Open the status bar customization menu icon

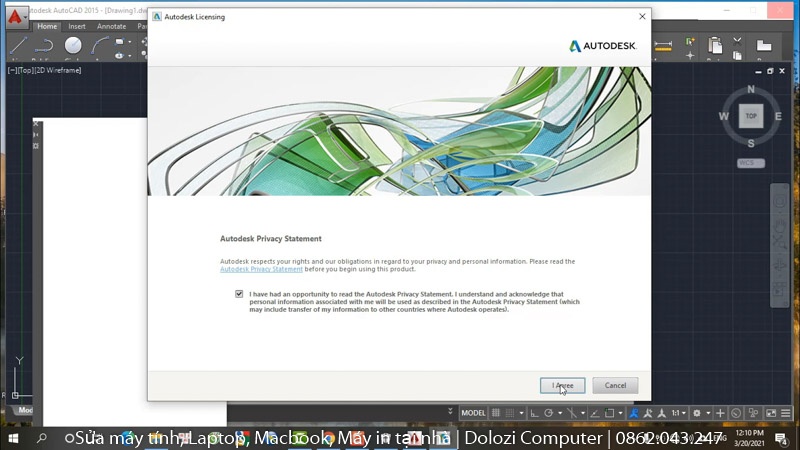tap(786, 413)
